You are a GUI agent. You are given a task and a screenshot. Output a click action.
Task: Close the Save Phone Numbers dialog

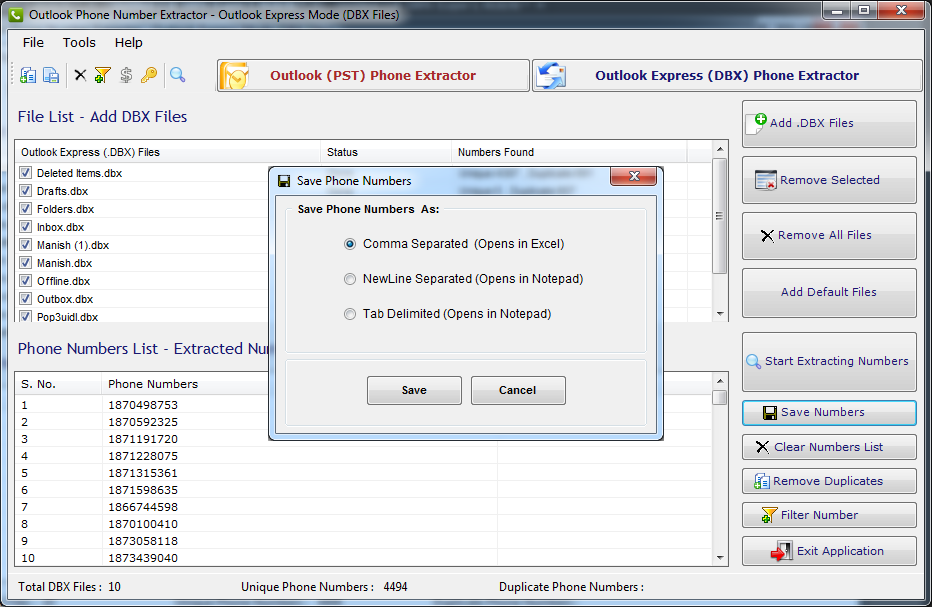pos(634,176)
